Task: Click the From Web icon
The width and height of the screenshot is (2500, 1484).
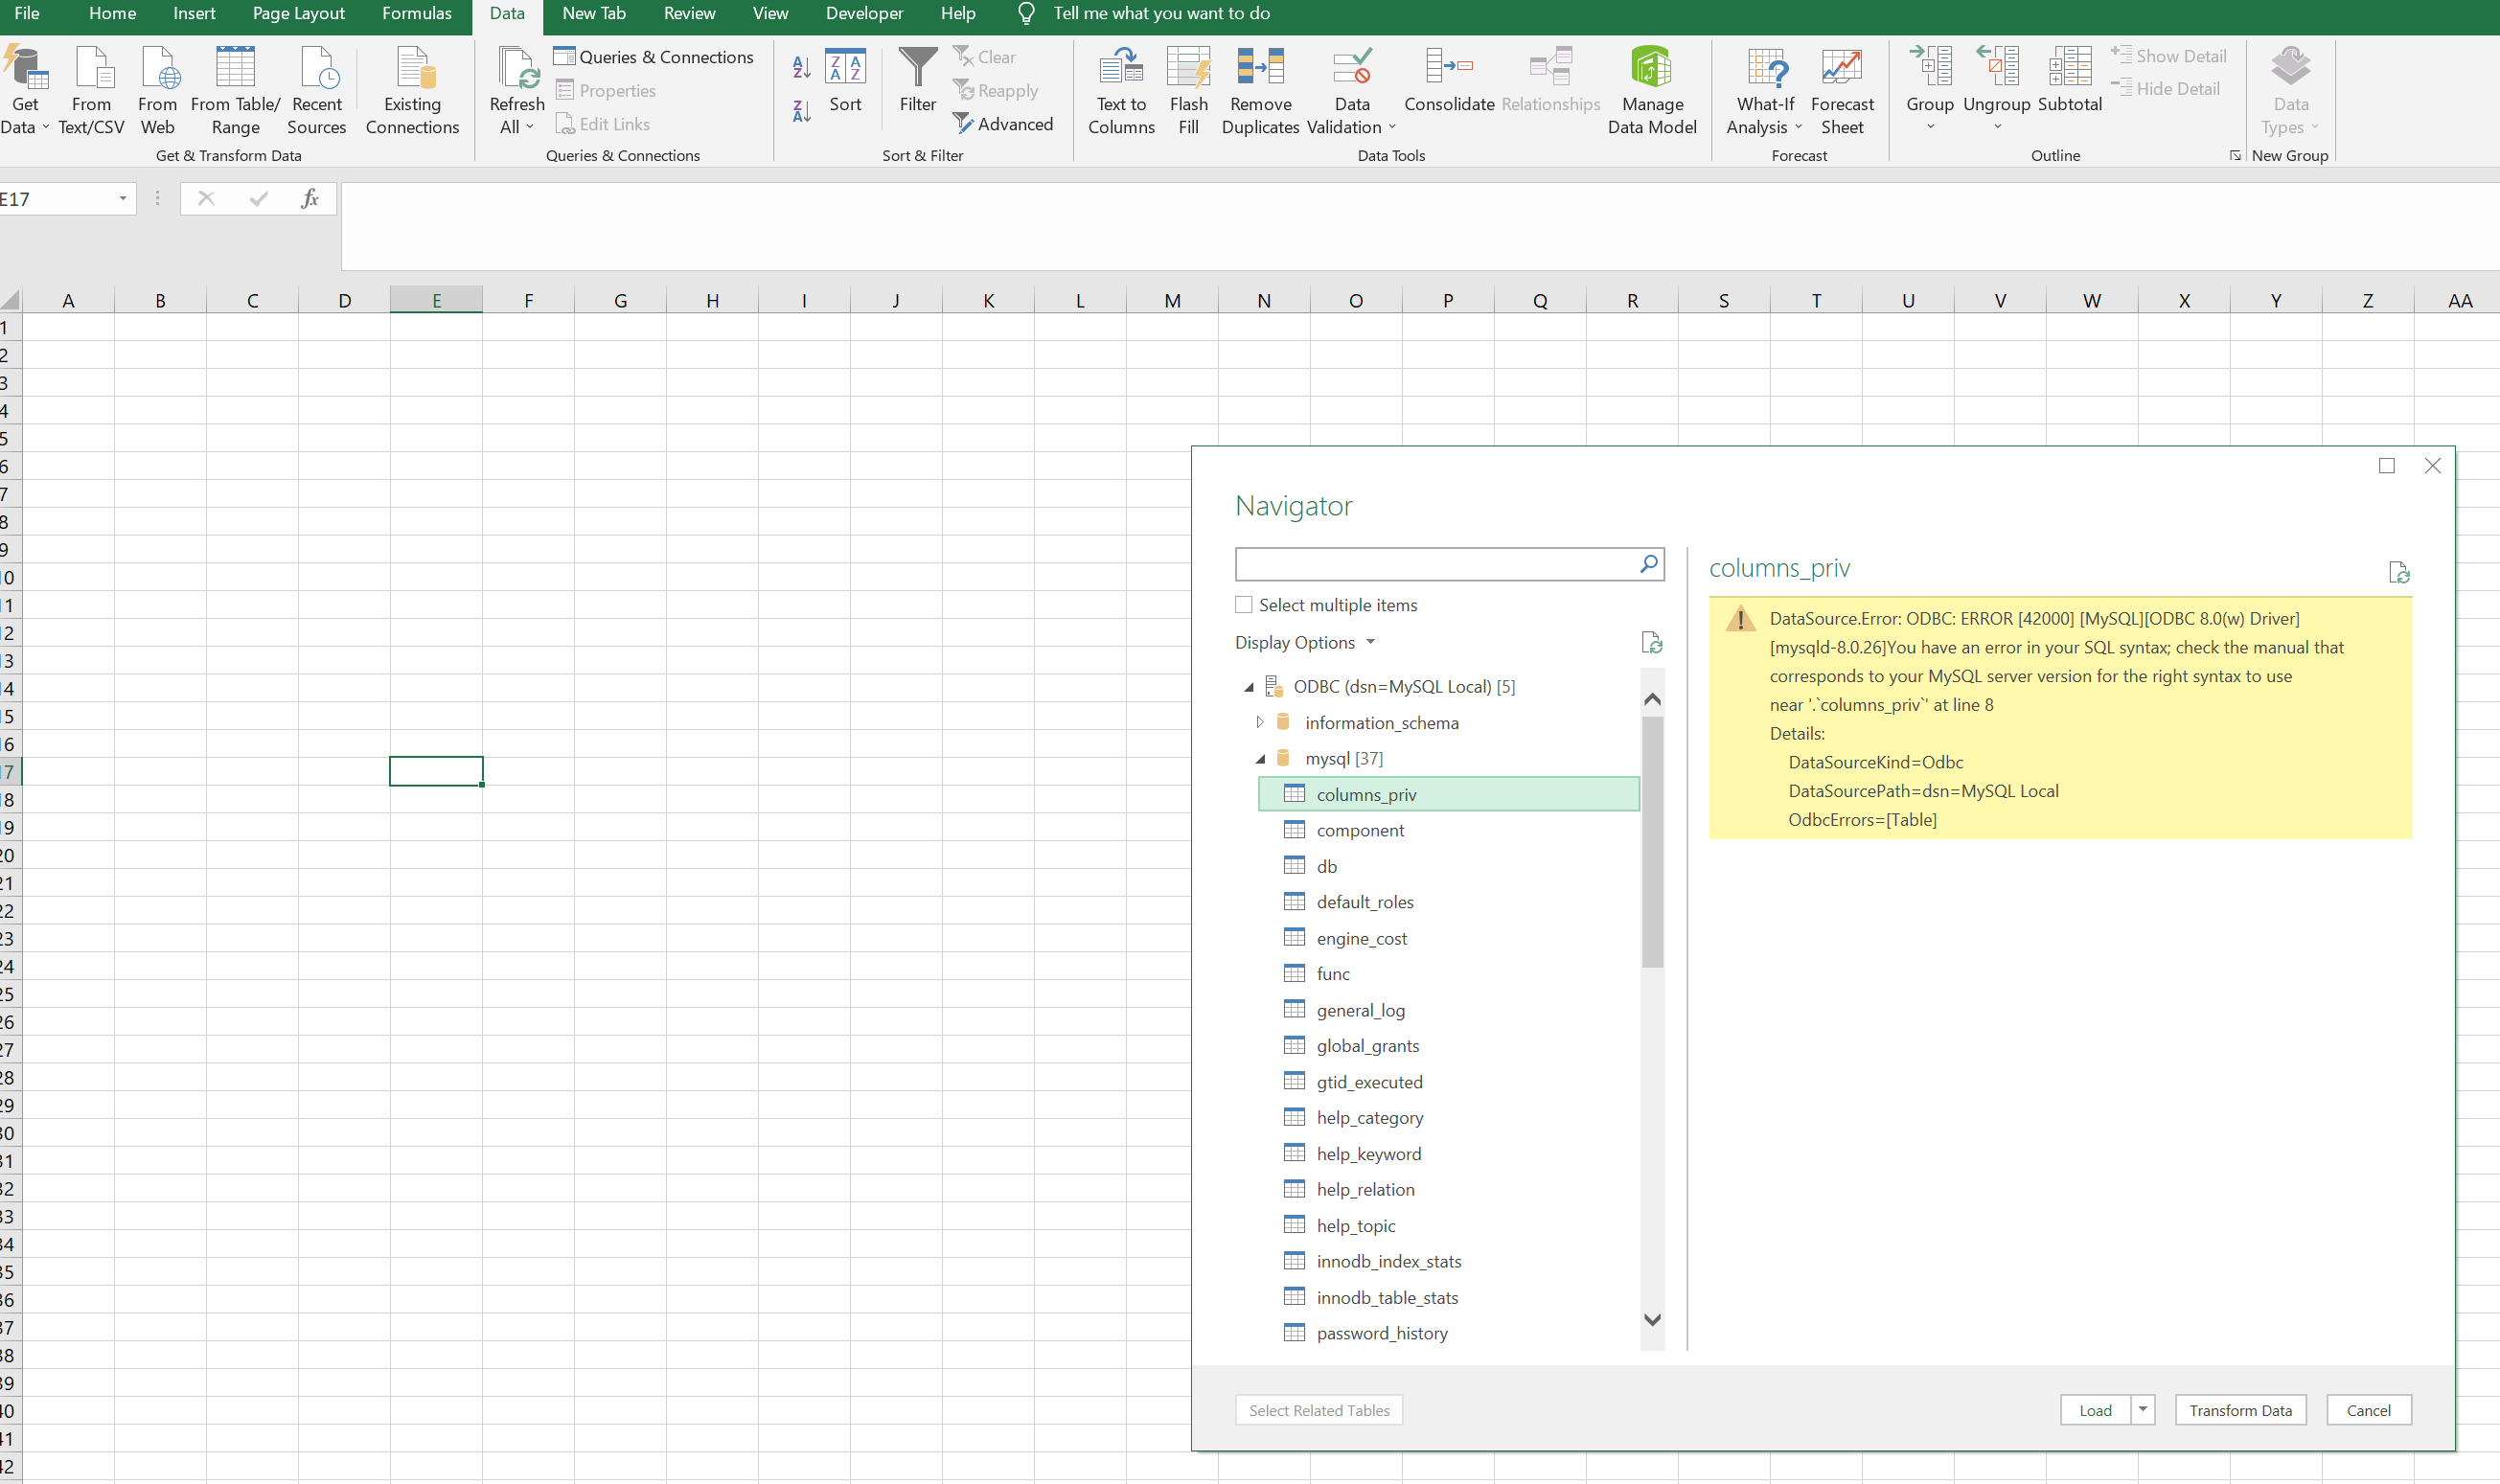Action: point(158,68)
